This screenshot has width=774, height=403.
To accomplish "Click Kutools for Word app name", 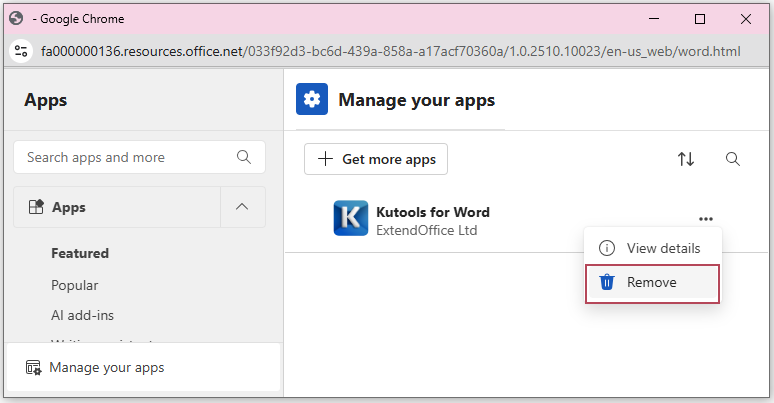I will click(433, 212).
